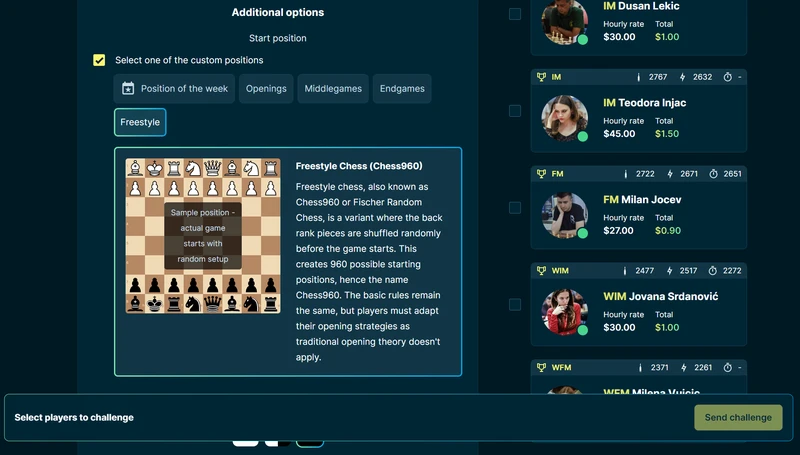Uncheck the custom positions checkbox

point(99,61)
